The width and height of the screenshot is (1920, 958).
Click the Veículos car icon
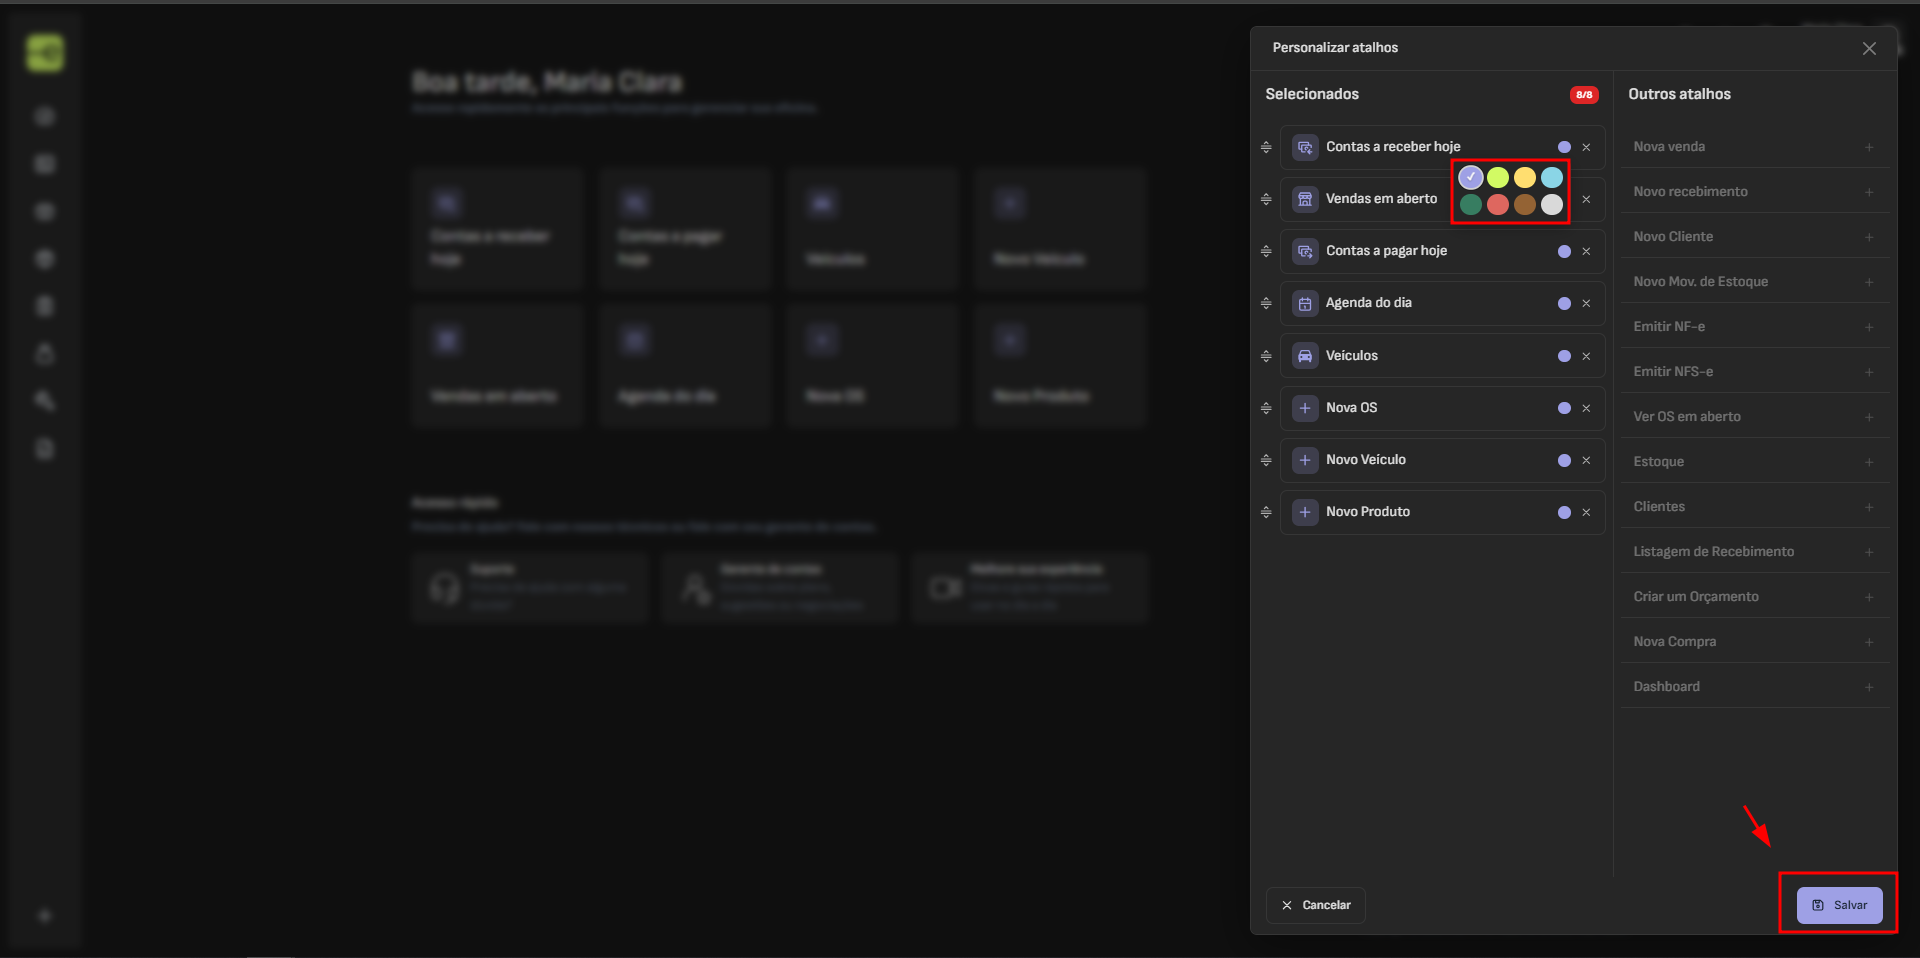coord(1305,356)
